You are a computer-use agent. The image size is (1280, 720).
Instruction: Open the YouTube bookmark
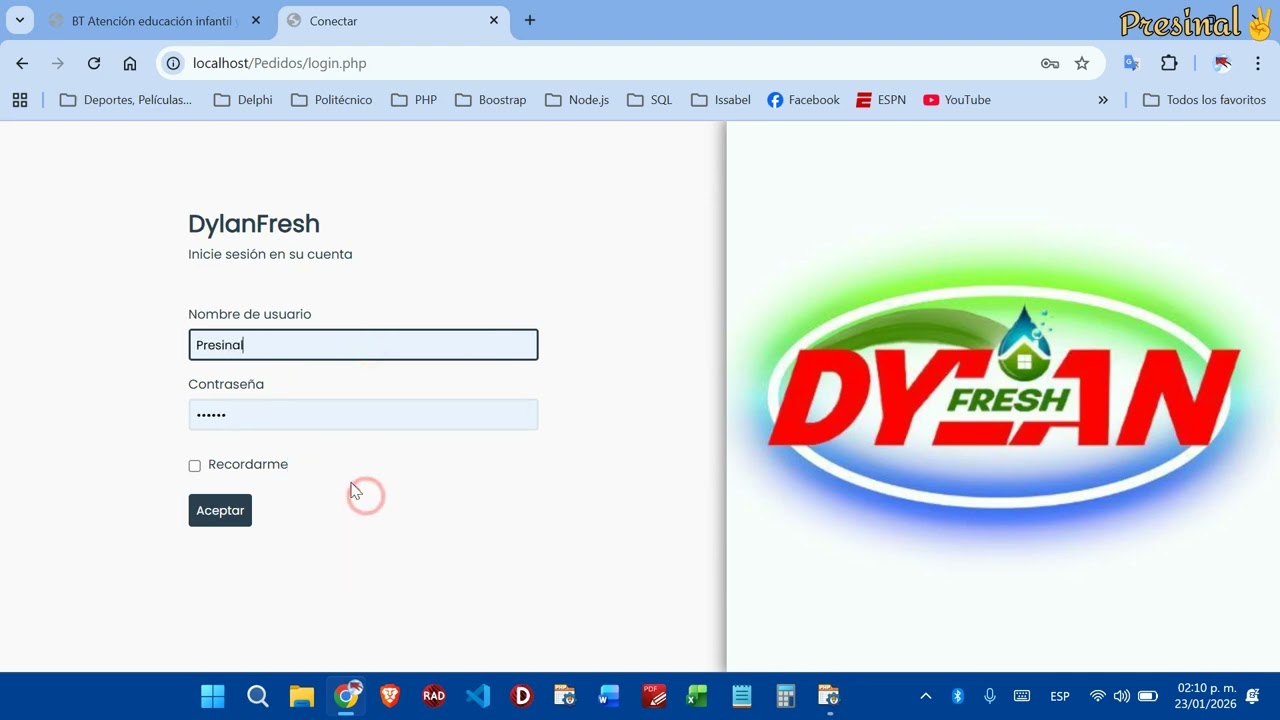pos(957,100)
